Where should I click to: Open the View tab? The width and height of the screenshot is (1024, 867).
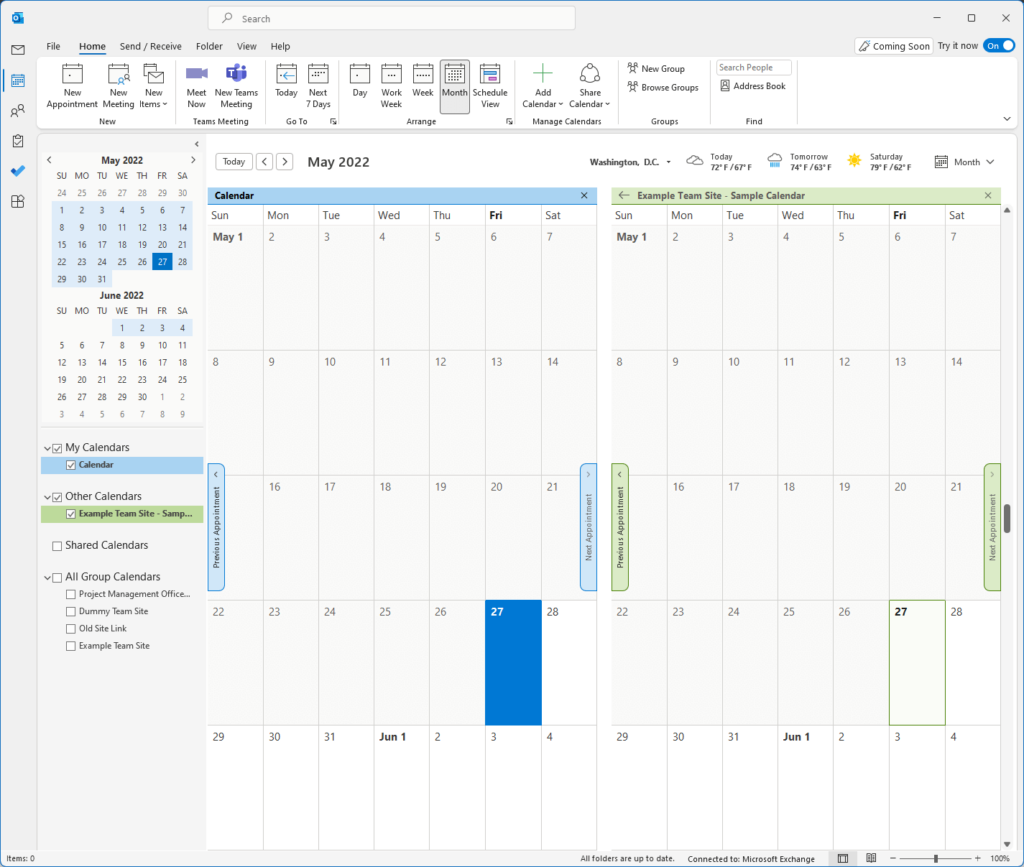coord(246,46)
